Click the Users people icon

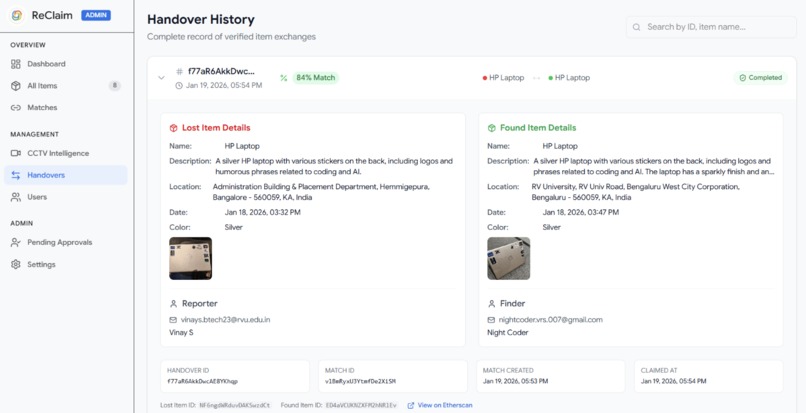coord(16,197)
